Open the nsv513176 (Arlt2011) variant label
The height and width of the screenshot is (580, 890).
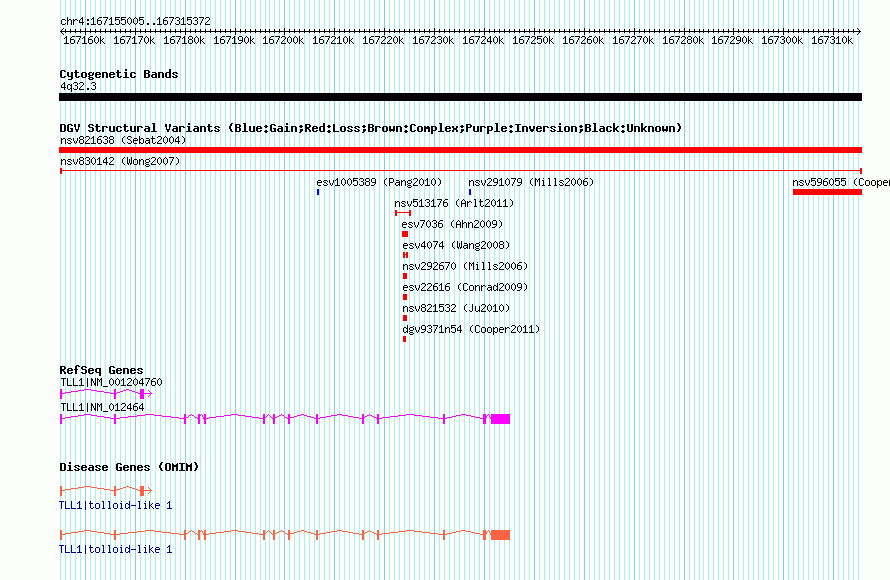point(454,203)
